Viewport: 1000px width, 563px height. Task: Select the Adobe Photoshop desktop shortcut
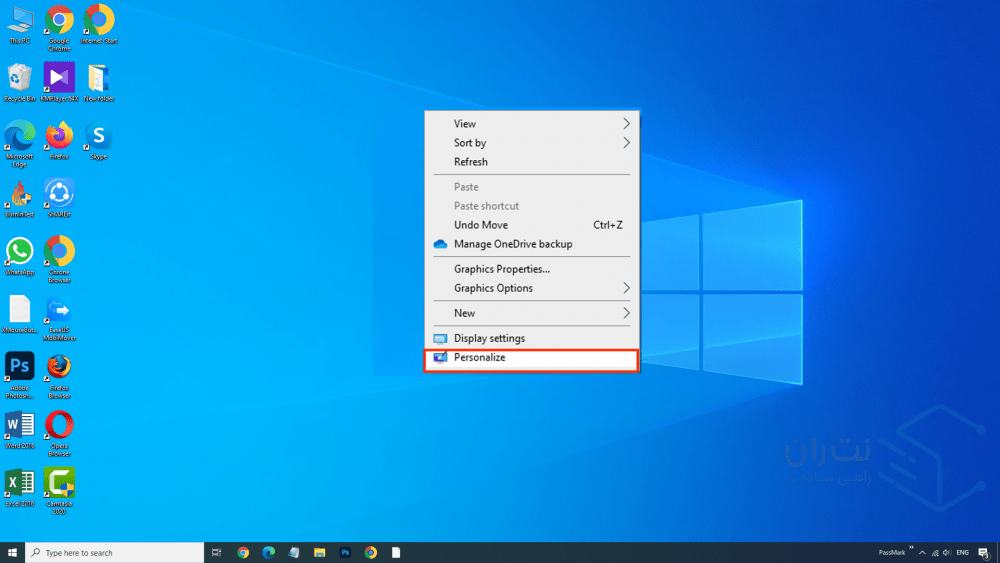pyautogui.click(x=20, y=376)
